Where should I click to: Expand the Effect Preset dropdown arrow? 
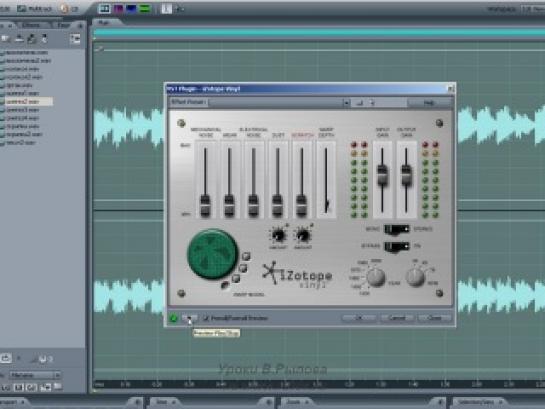tap(346, 103)
